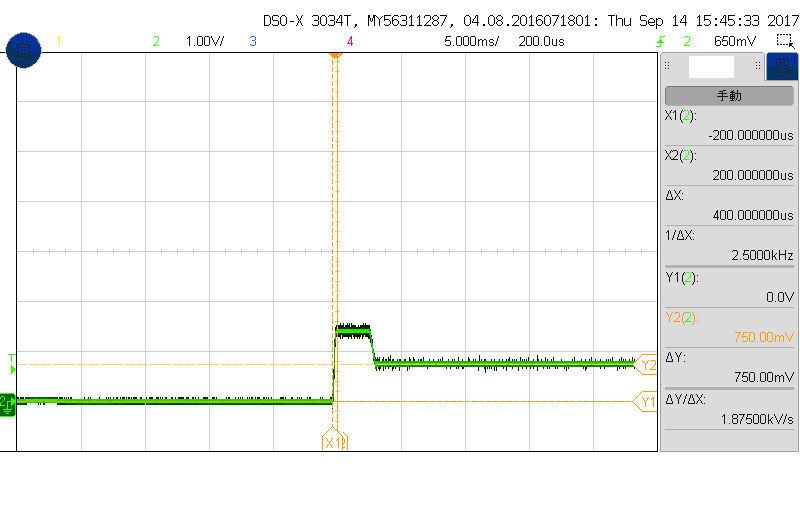Click the ΔY/ΔX label

coord(685,399)
